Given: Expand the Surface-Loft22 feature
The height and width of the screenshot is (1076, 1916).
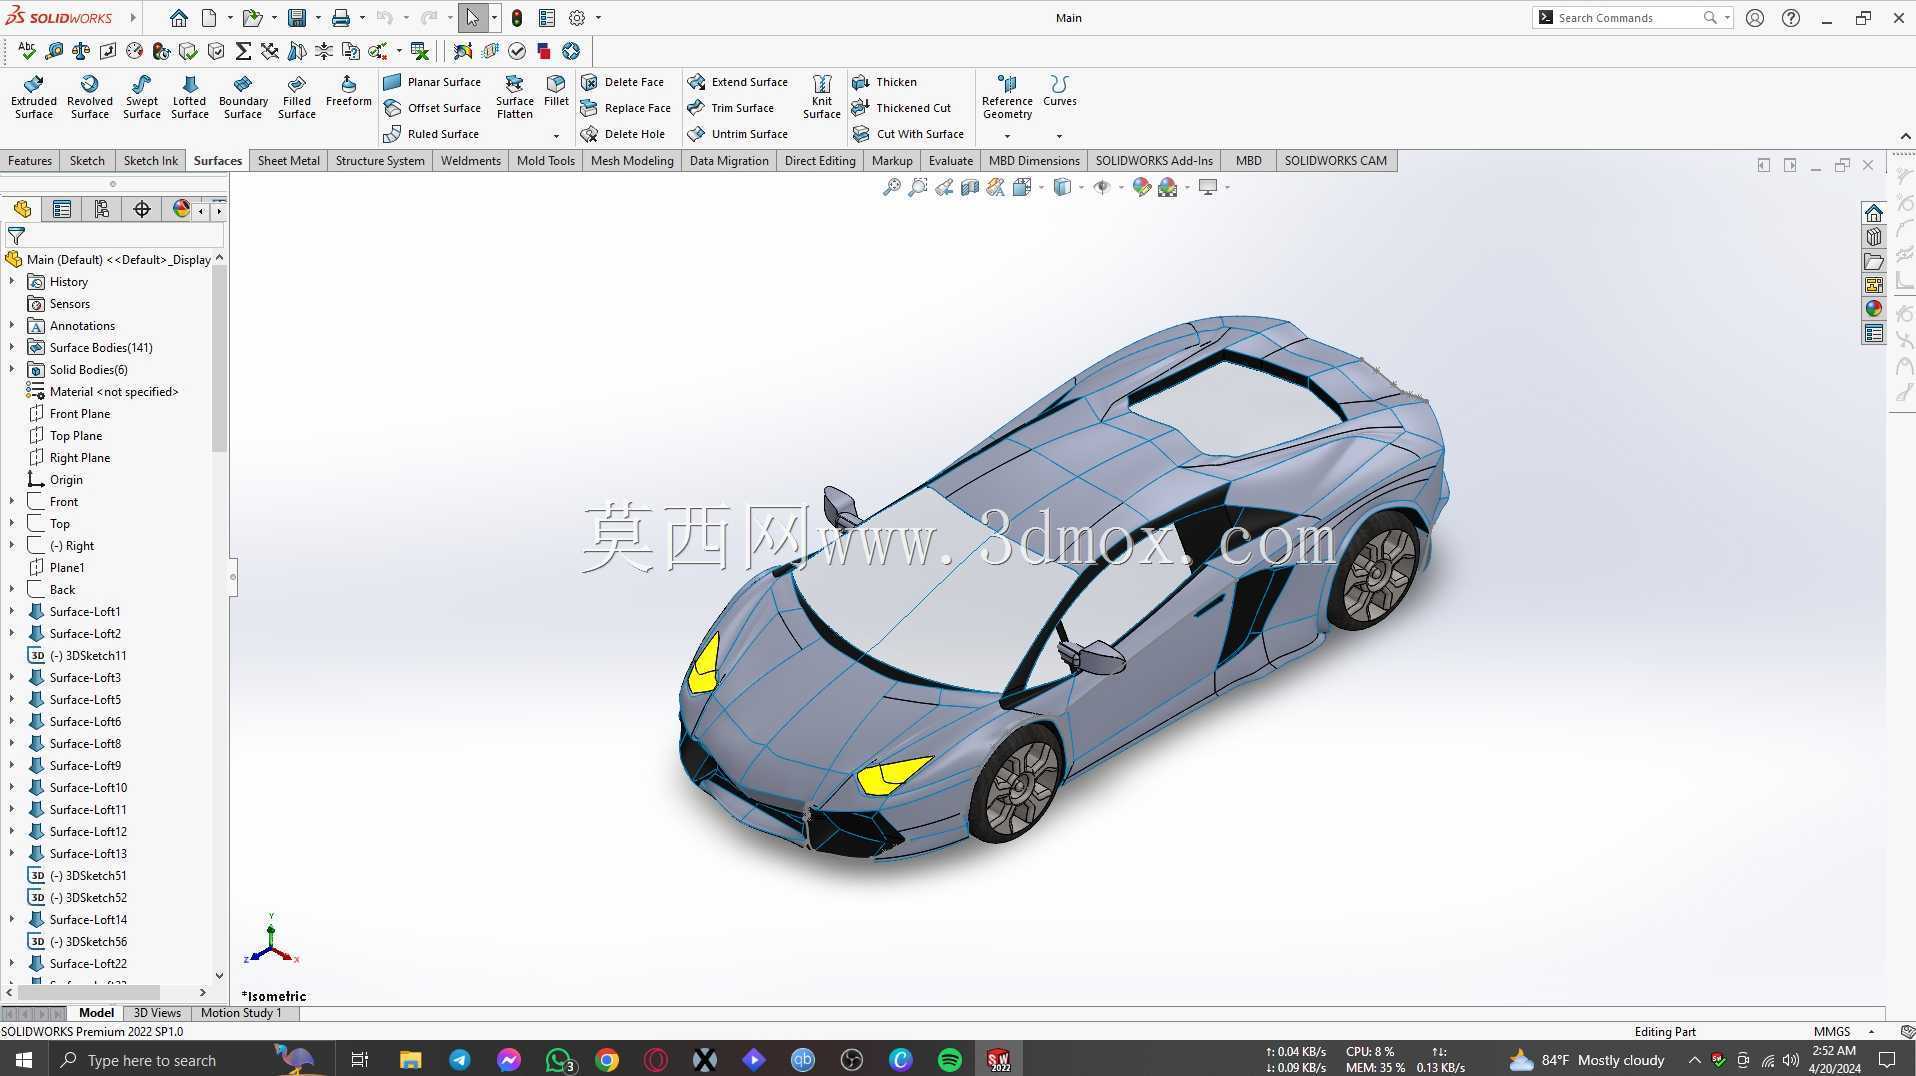Looking at the screenshot, I should tap(12, 964).
